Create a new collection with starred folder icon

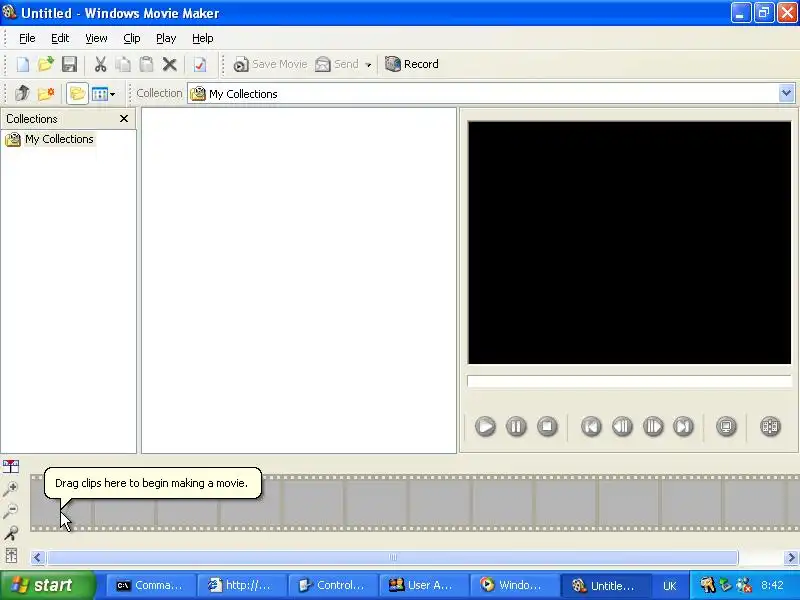[46, 93]
